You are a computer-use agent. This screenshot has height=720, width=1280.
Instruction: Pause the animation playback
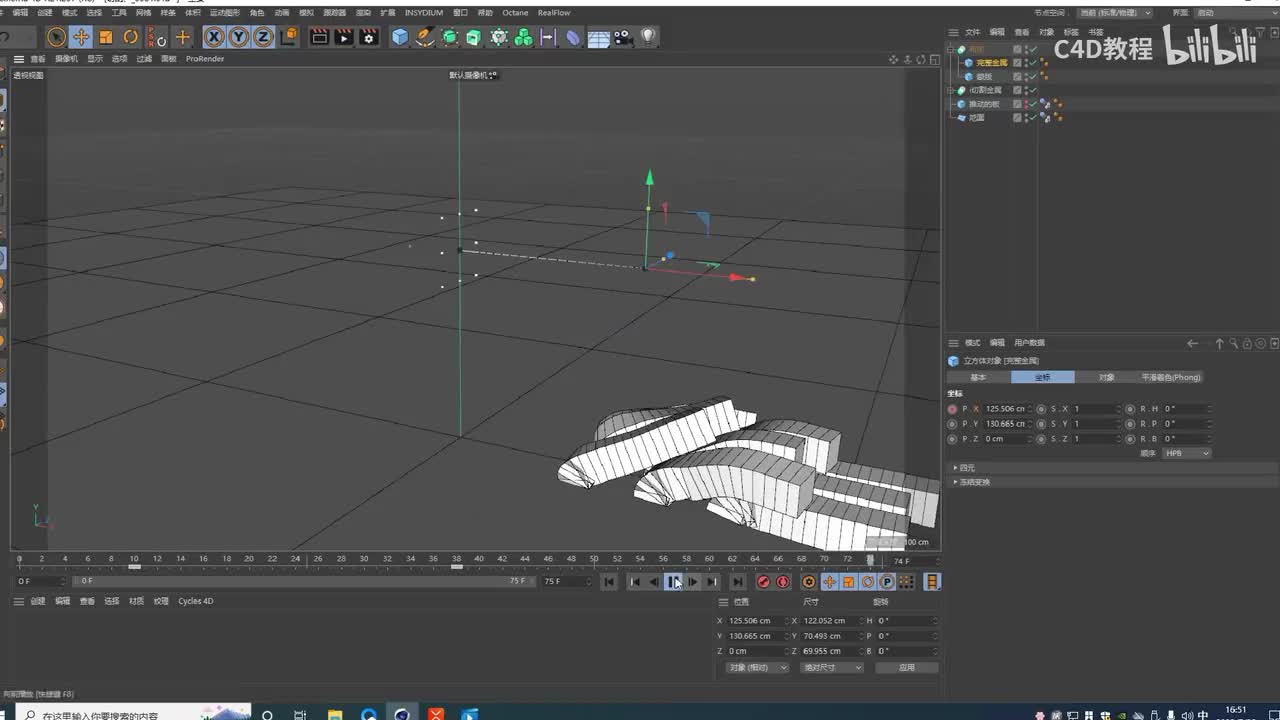tap(673, 582)
